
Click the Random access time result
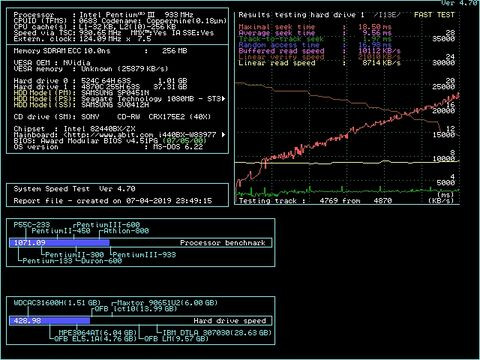coord(315,45)
